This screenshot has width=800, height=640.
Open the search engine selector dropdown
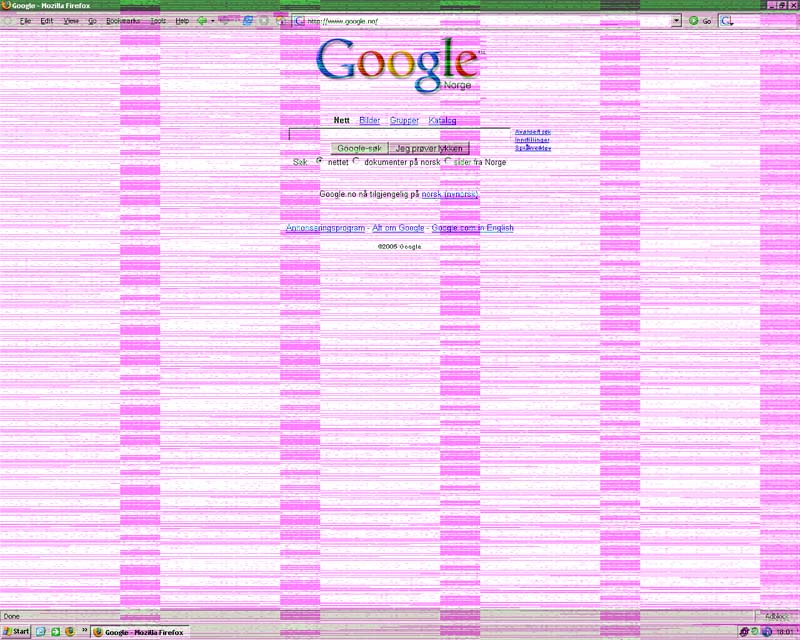click(727, 21)
